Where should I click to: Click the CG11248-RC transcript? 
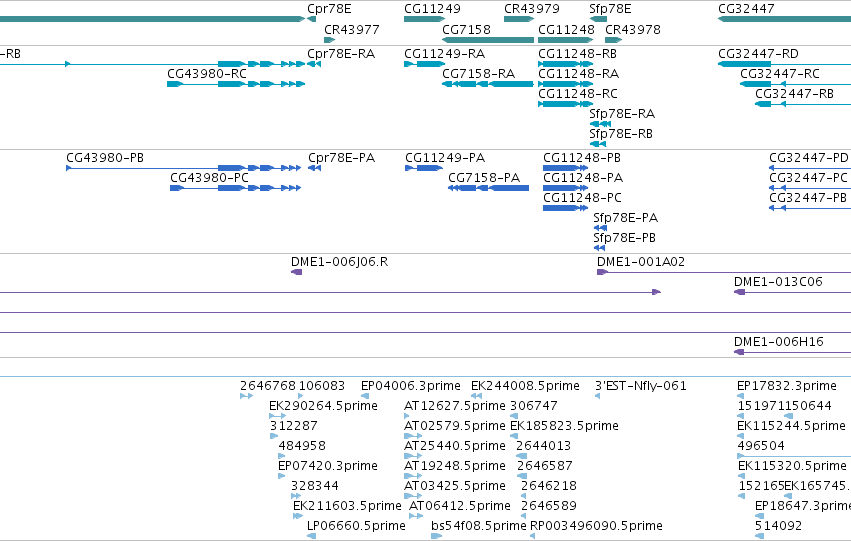point(565,104)
